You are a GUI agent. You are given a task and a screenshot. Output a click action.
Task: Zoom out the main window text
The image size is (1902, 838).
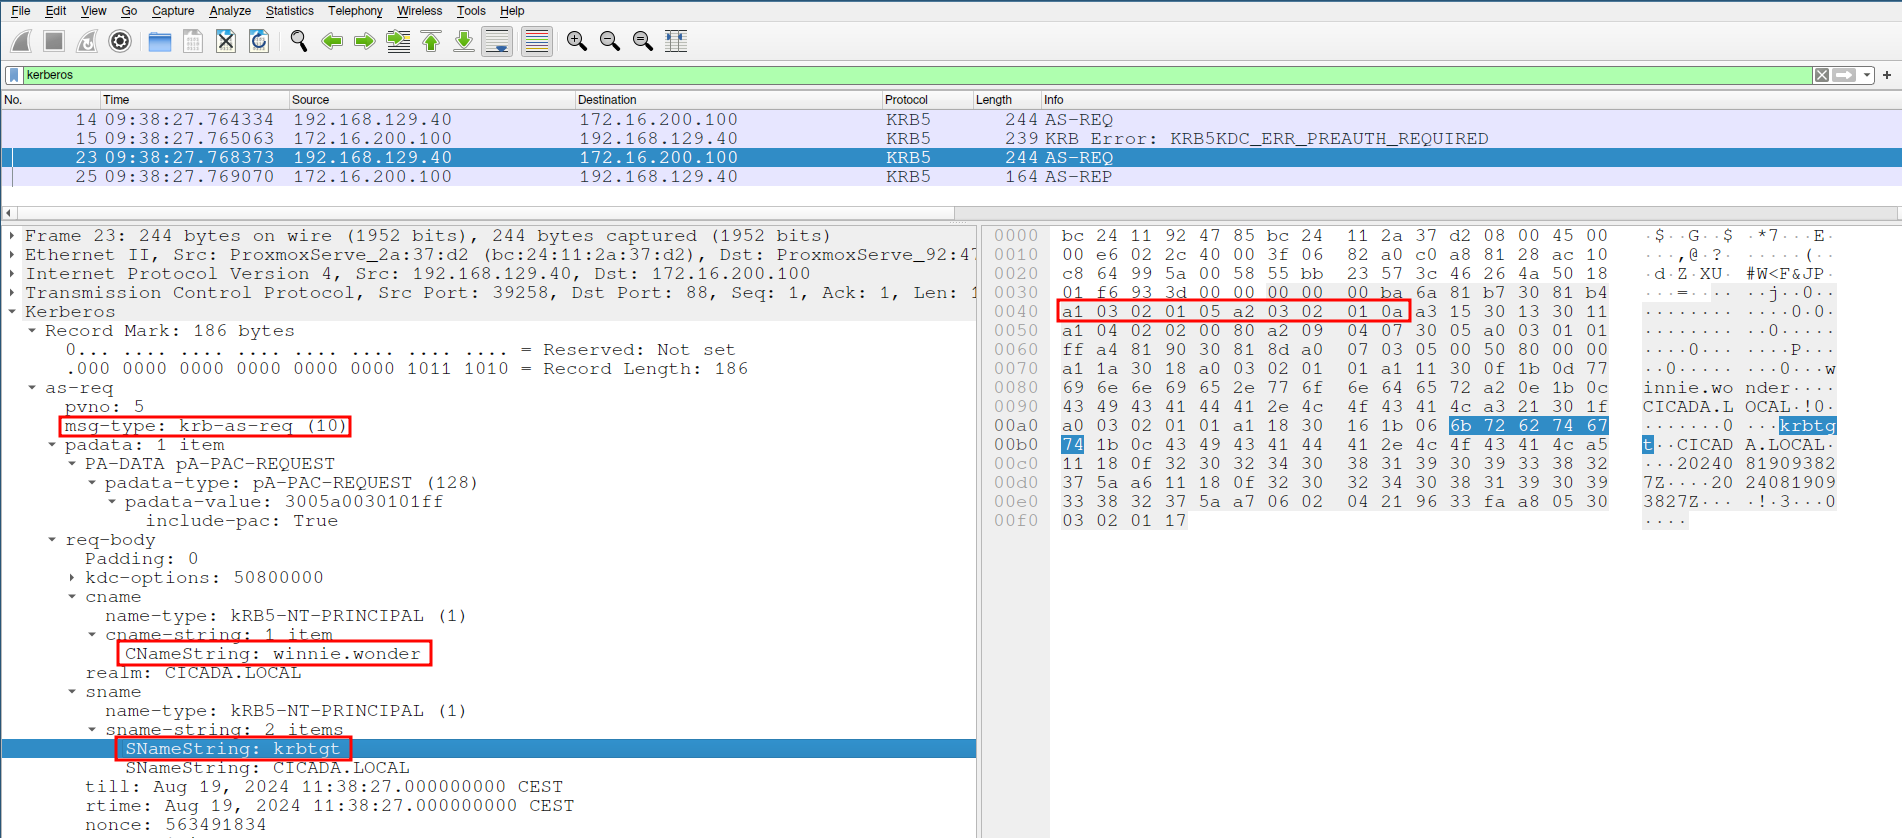(x=609, y=41)
